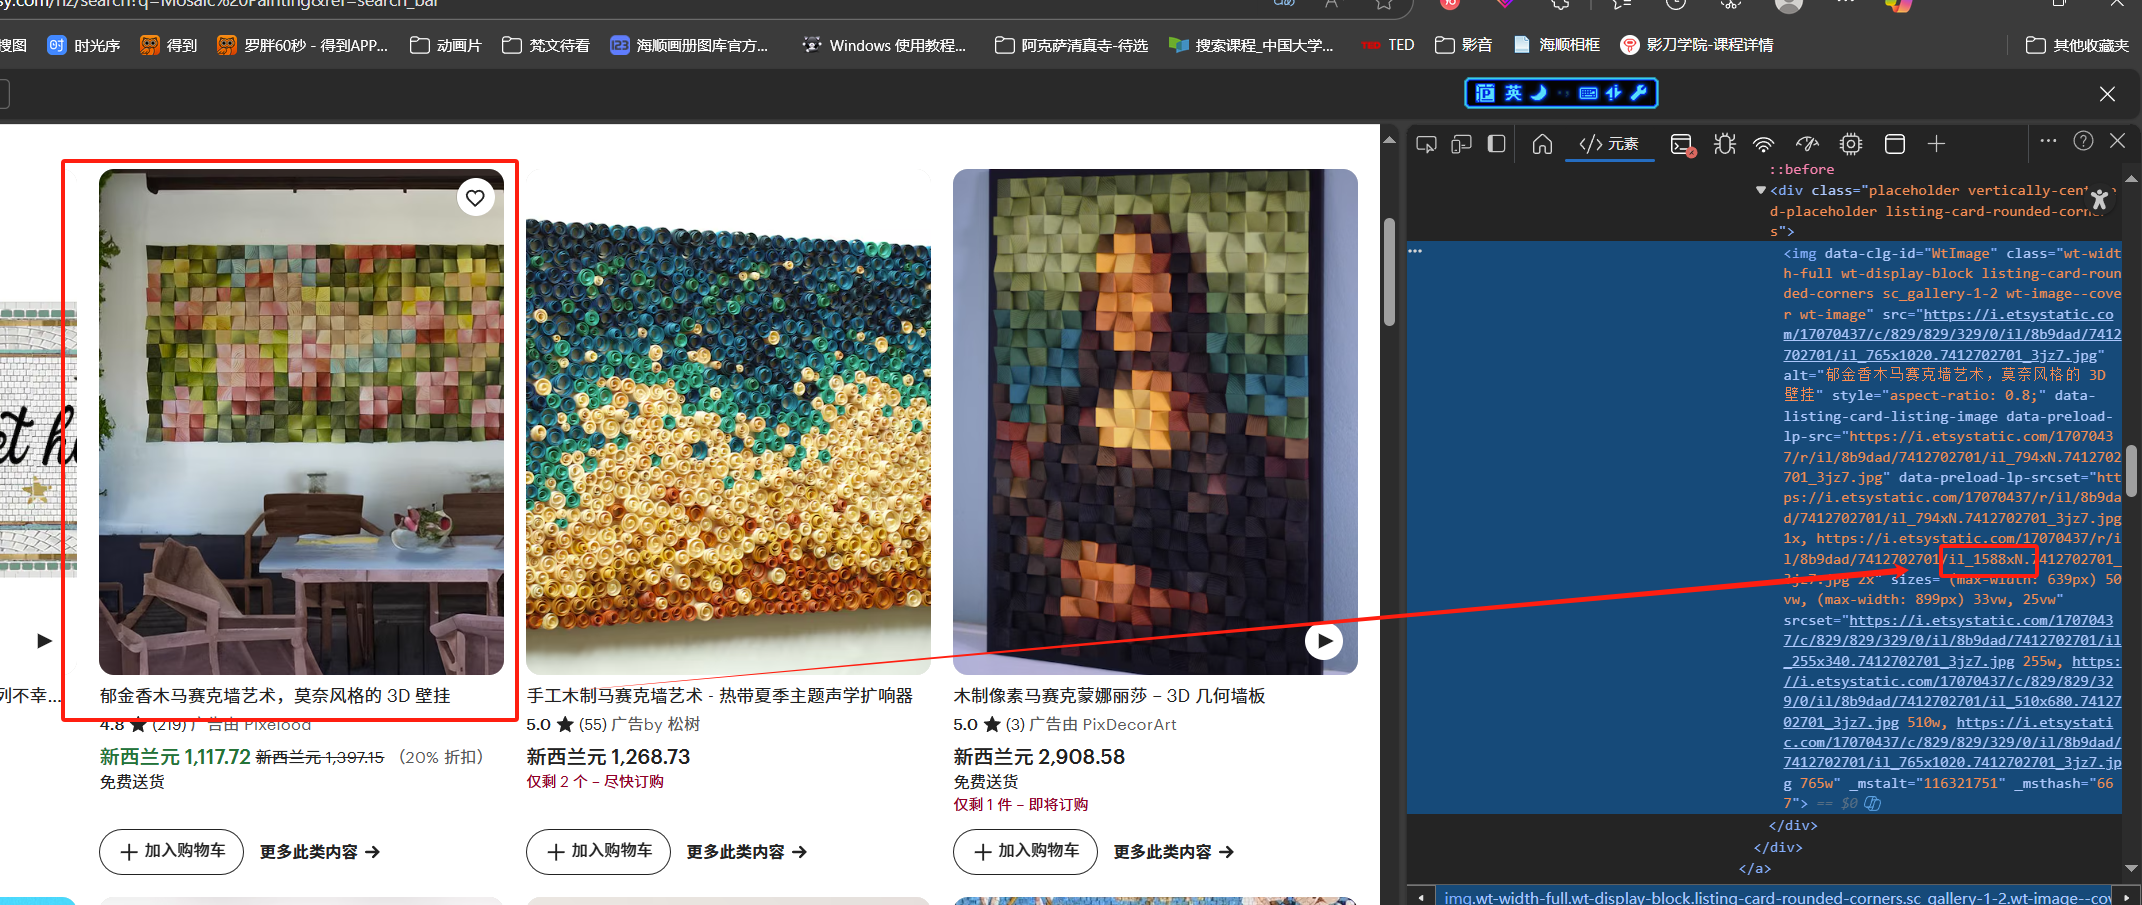Viewport: 2142px width, 905px height.
Task: See 更多此类内容 for the summer speaker mosaic
Action: (747, 852)
